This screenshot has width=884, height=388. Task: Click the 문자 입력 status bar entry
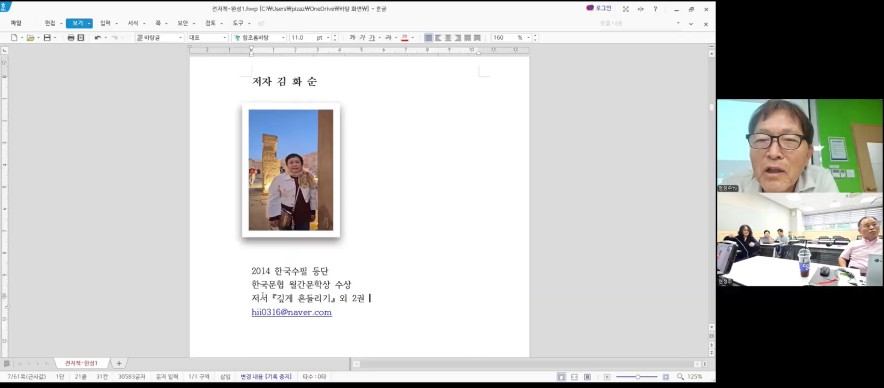[x=167, y=376]
